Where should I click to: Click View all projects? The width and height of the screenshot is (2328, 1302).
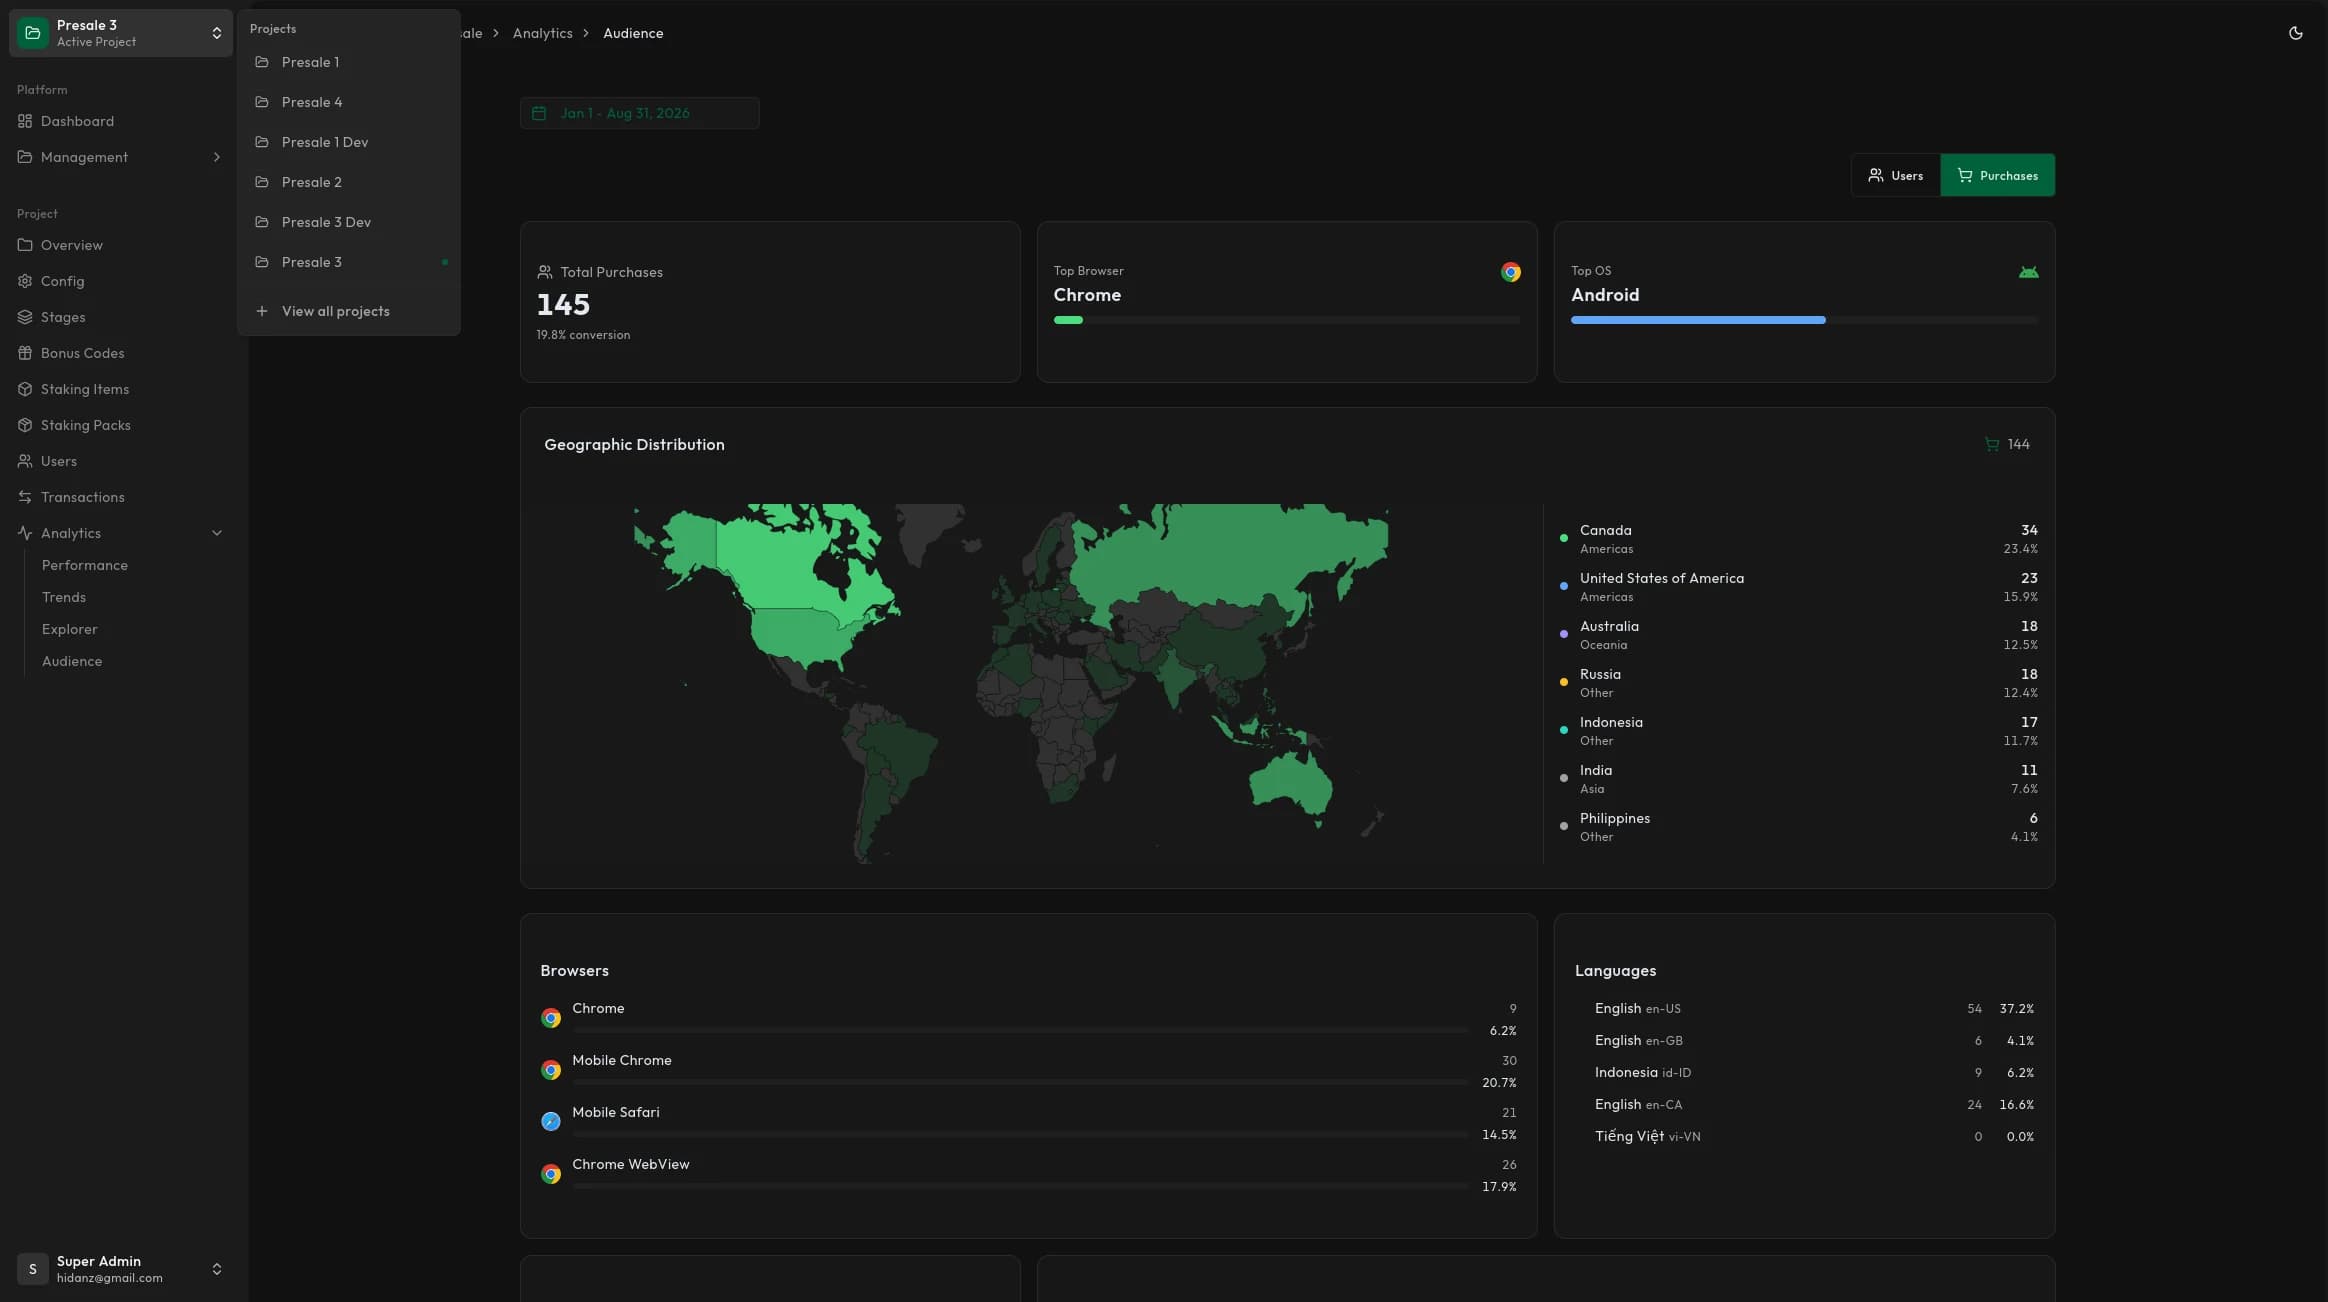click(x=349, y=311)
